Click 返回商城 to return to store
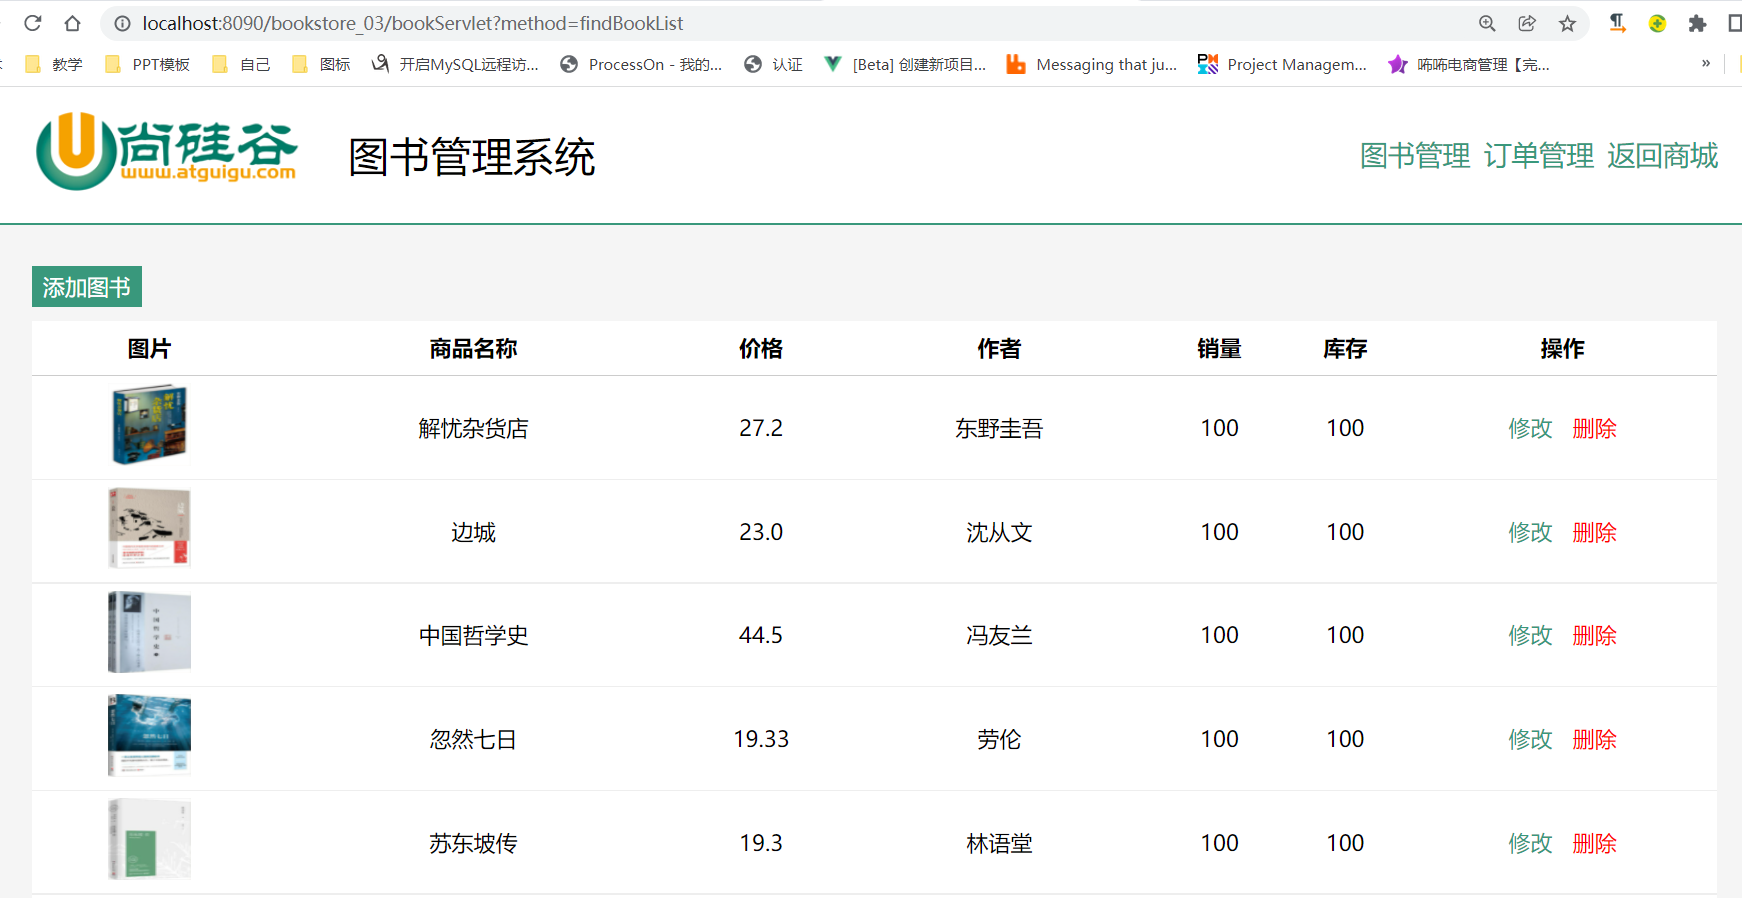The image size is (1742, 898). coord(1663,156)
